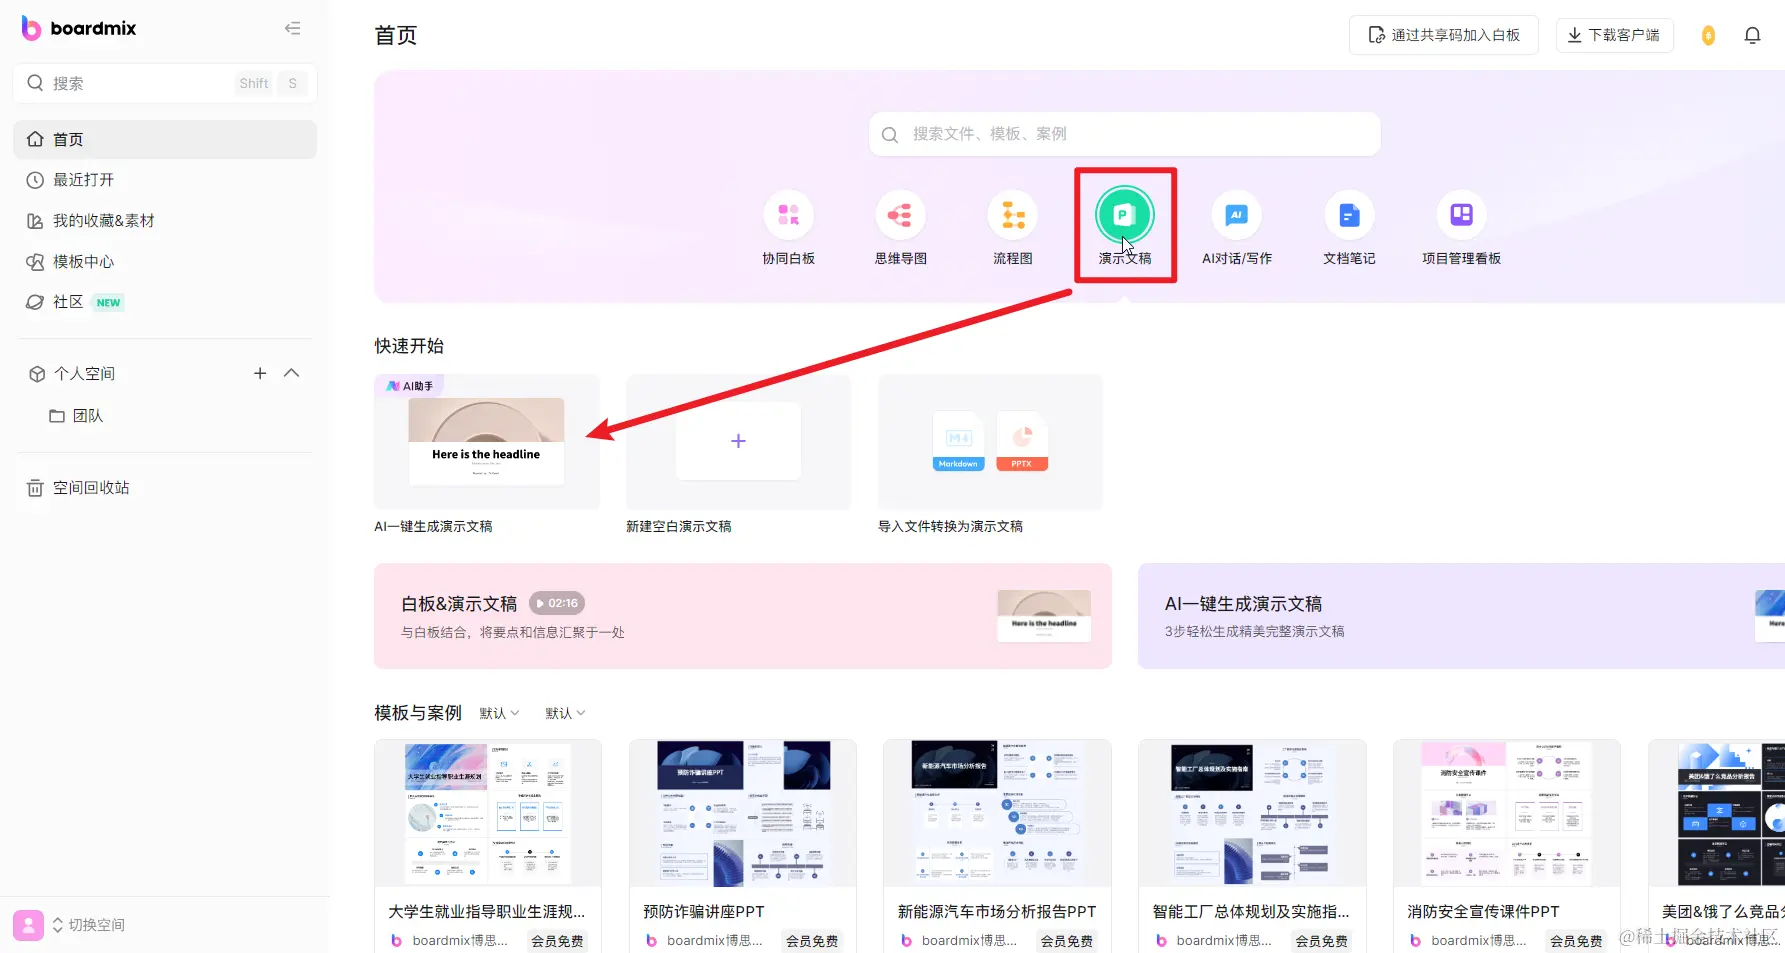Open the AI对话/写作 icon
1785x953 pixels.
tap(1236, 214)
